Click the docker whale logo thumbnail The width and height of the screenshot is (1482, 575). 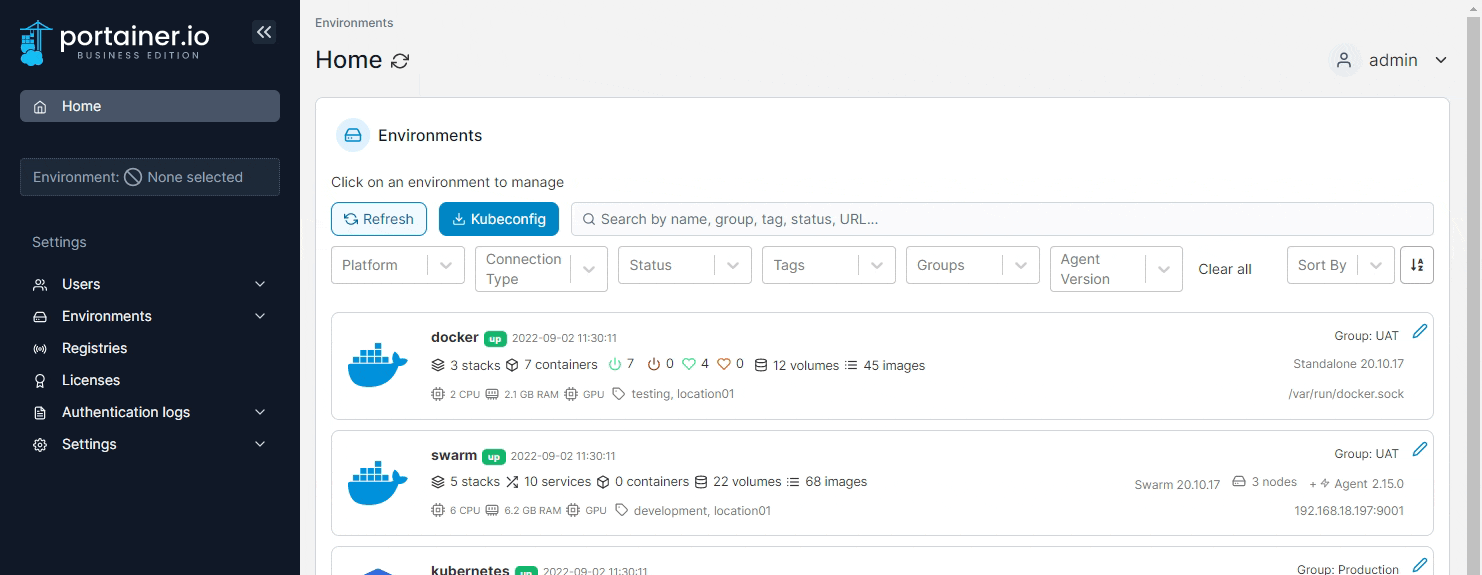click(x=377, y=365)
